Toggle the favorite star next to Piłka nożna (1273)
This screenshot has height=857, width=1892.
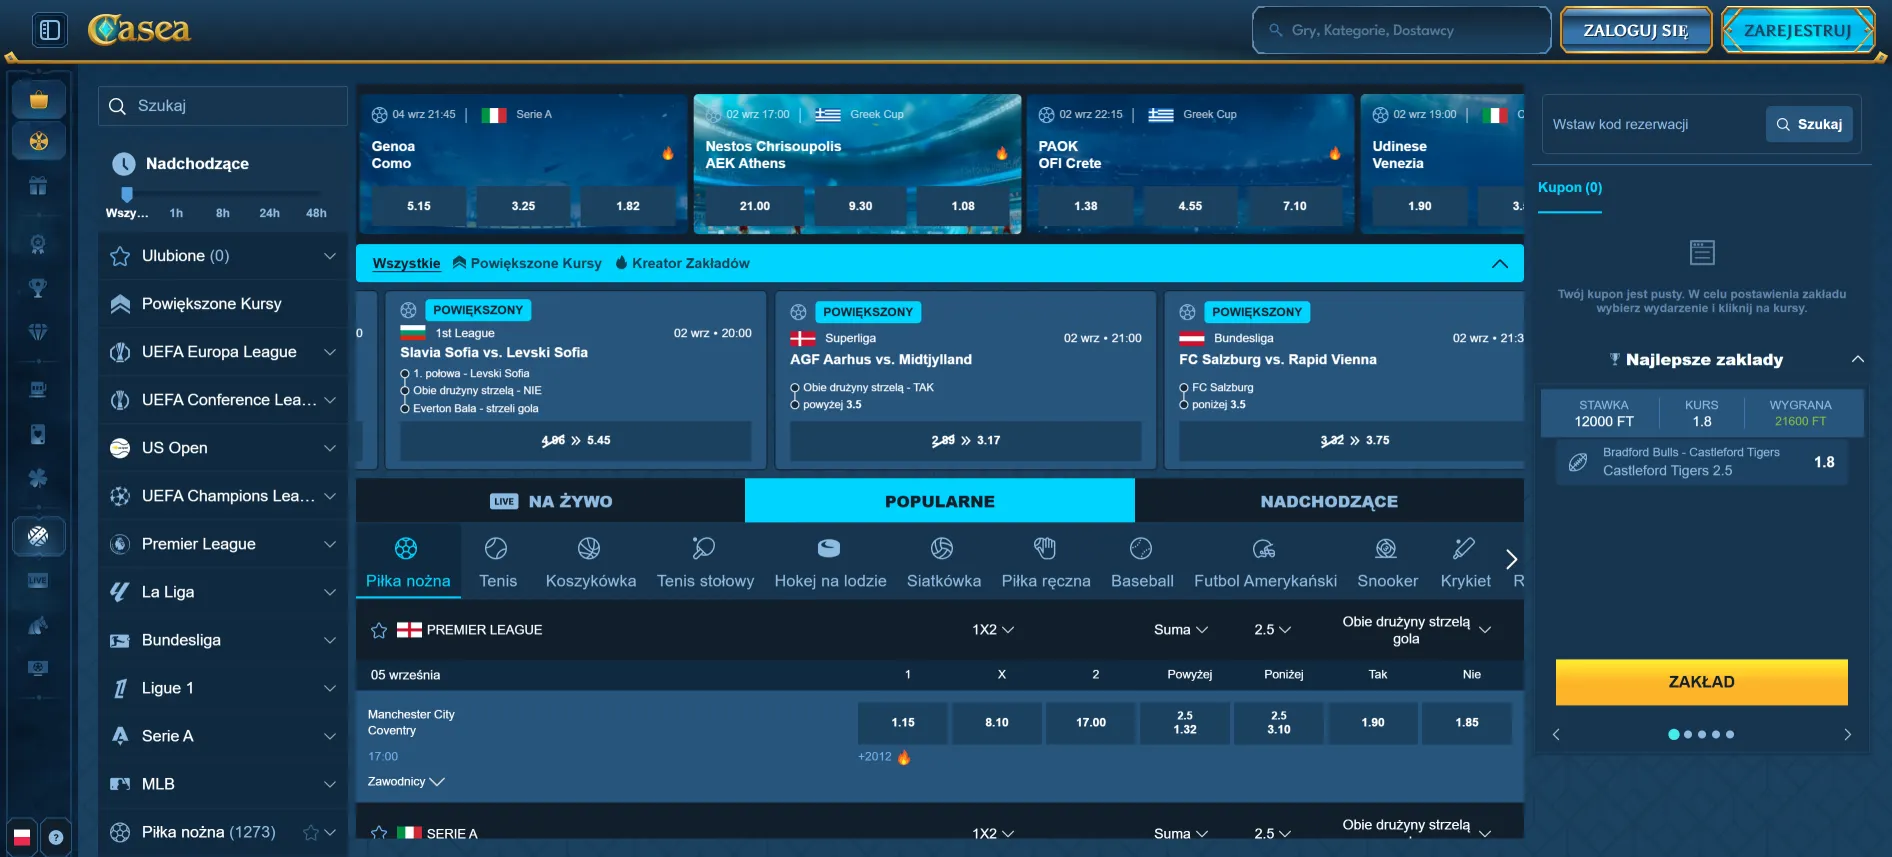[x=311, y=832]
